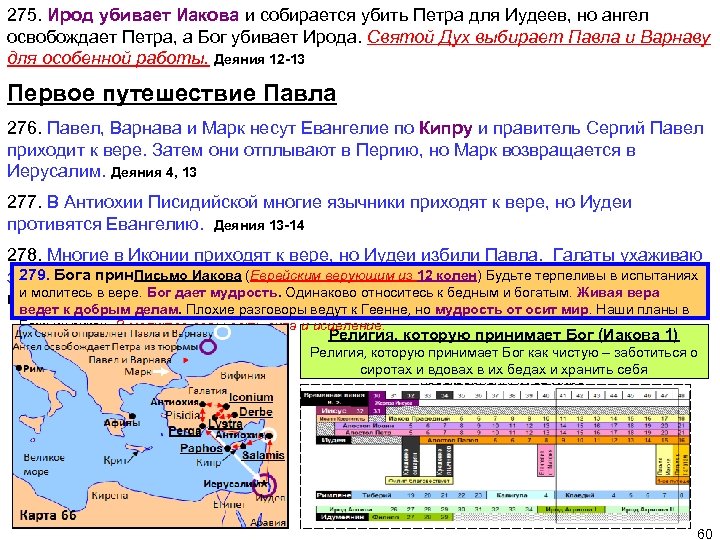Open the link 'Еврейским верующим из 12 колен'

tap(363, 276)
